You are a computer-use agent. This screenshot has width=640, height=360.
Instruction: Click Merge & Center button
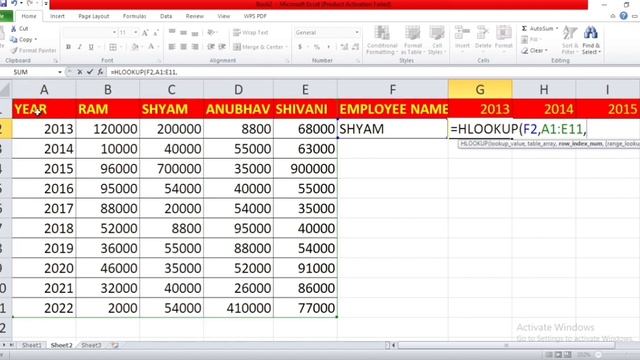tap(258, 47)
